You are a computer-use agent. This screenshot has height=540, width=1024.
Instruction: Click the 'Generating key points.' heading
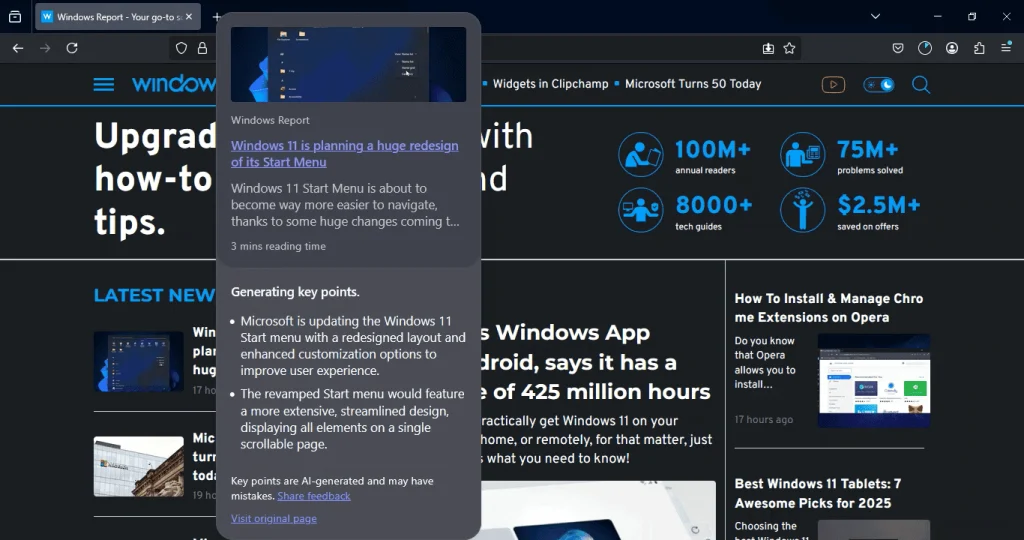[295, 292]
